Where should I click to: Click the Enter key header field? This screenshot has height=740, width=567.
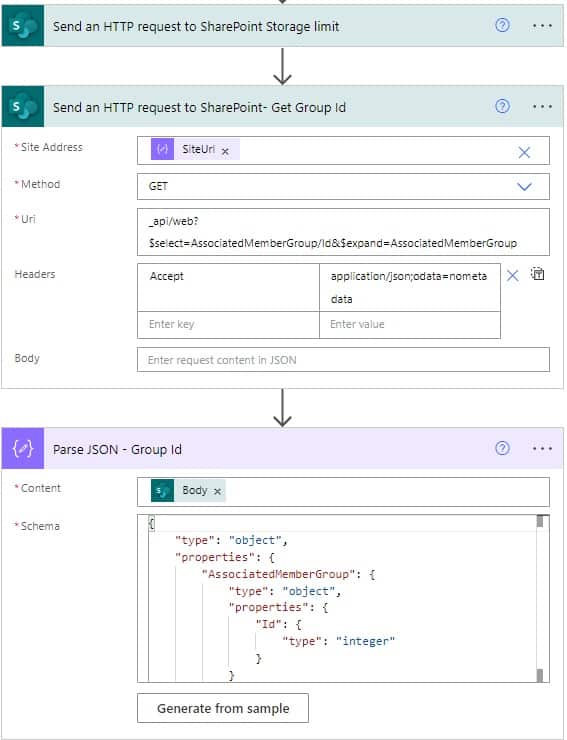[x=228, y=325]
